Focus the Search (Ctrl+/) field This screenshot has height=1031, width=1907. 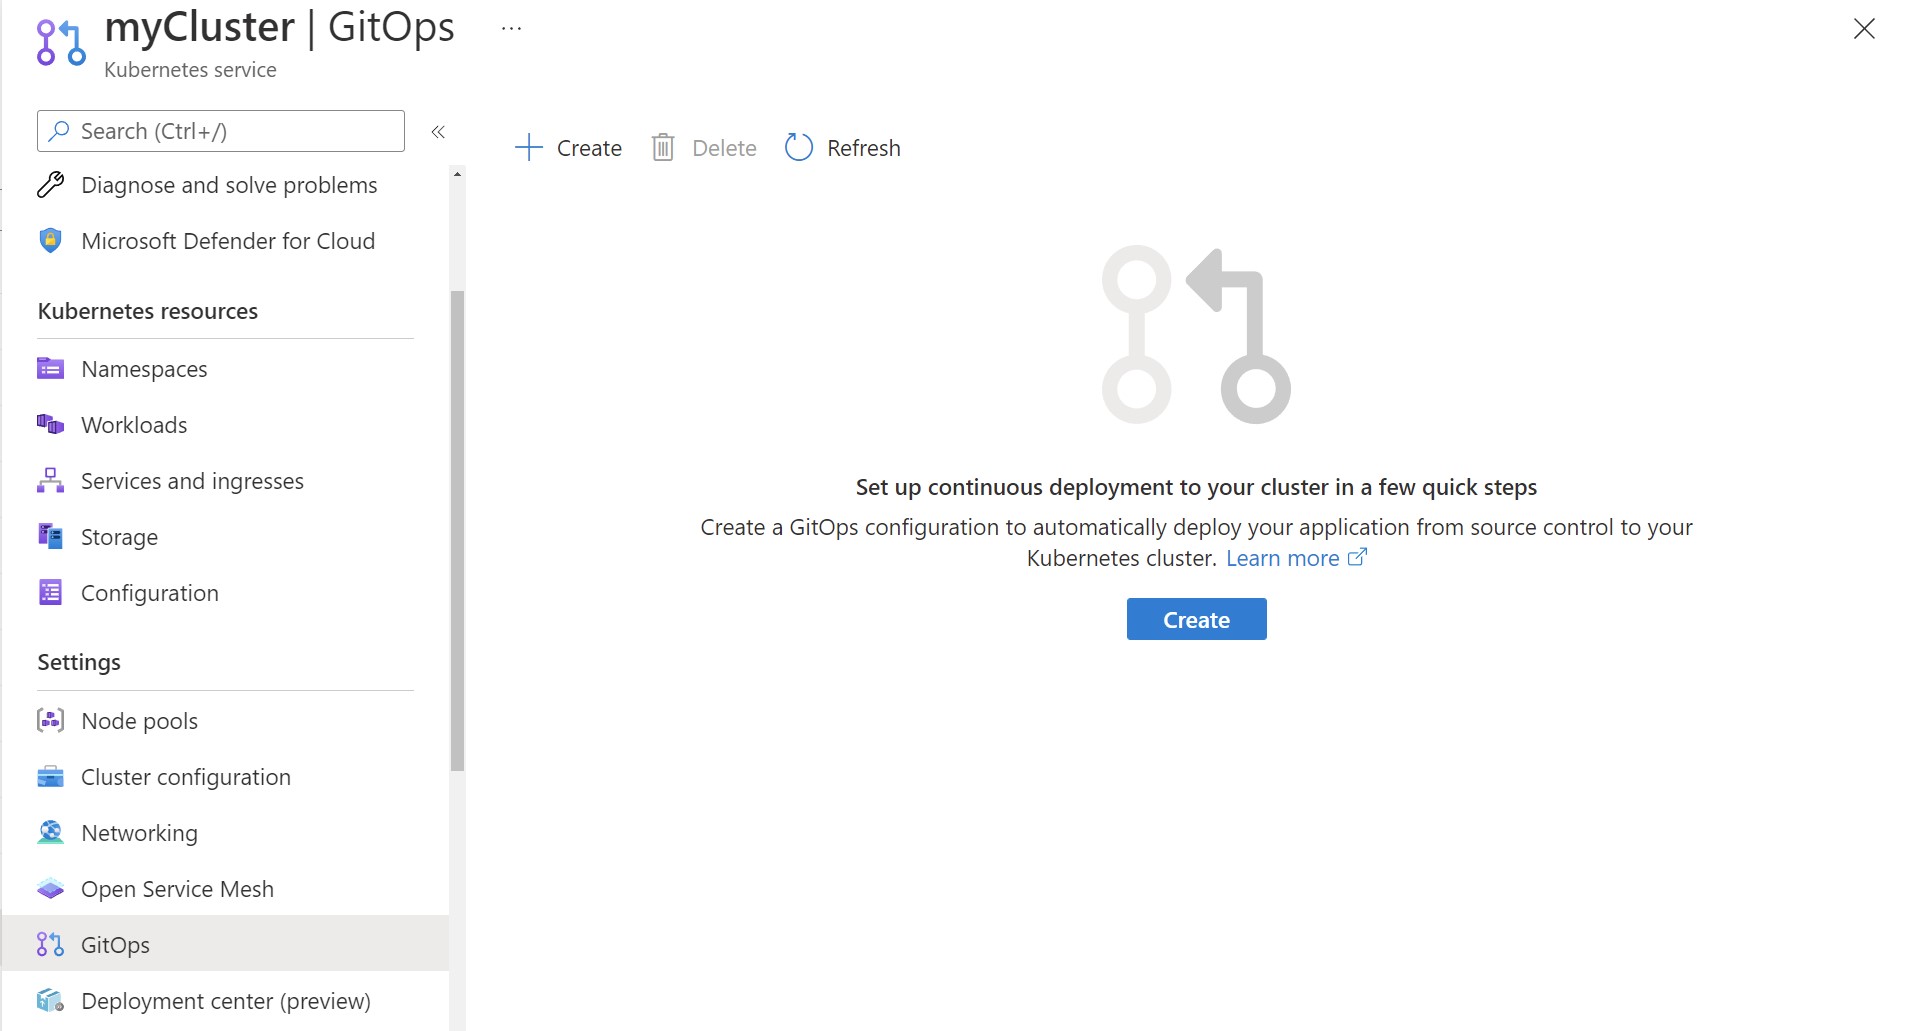(x=221, y=131)
